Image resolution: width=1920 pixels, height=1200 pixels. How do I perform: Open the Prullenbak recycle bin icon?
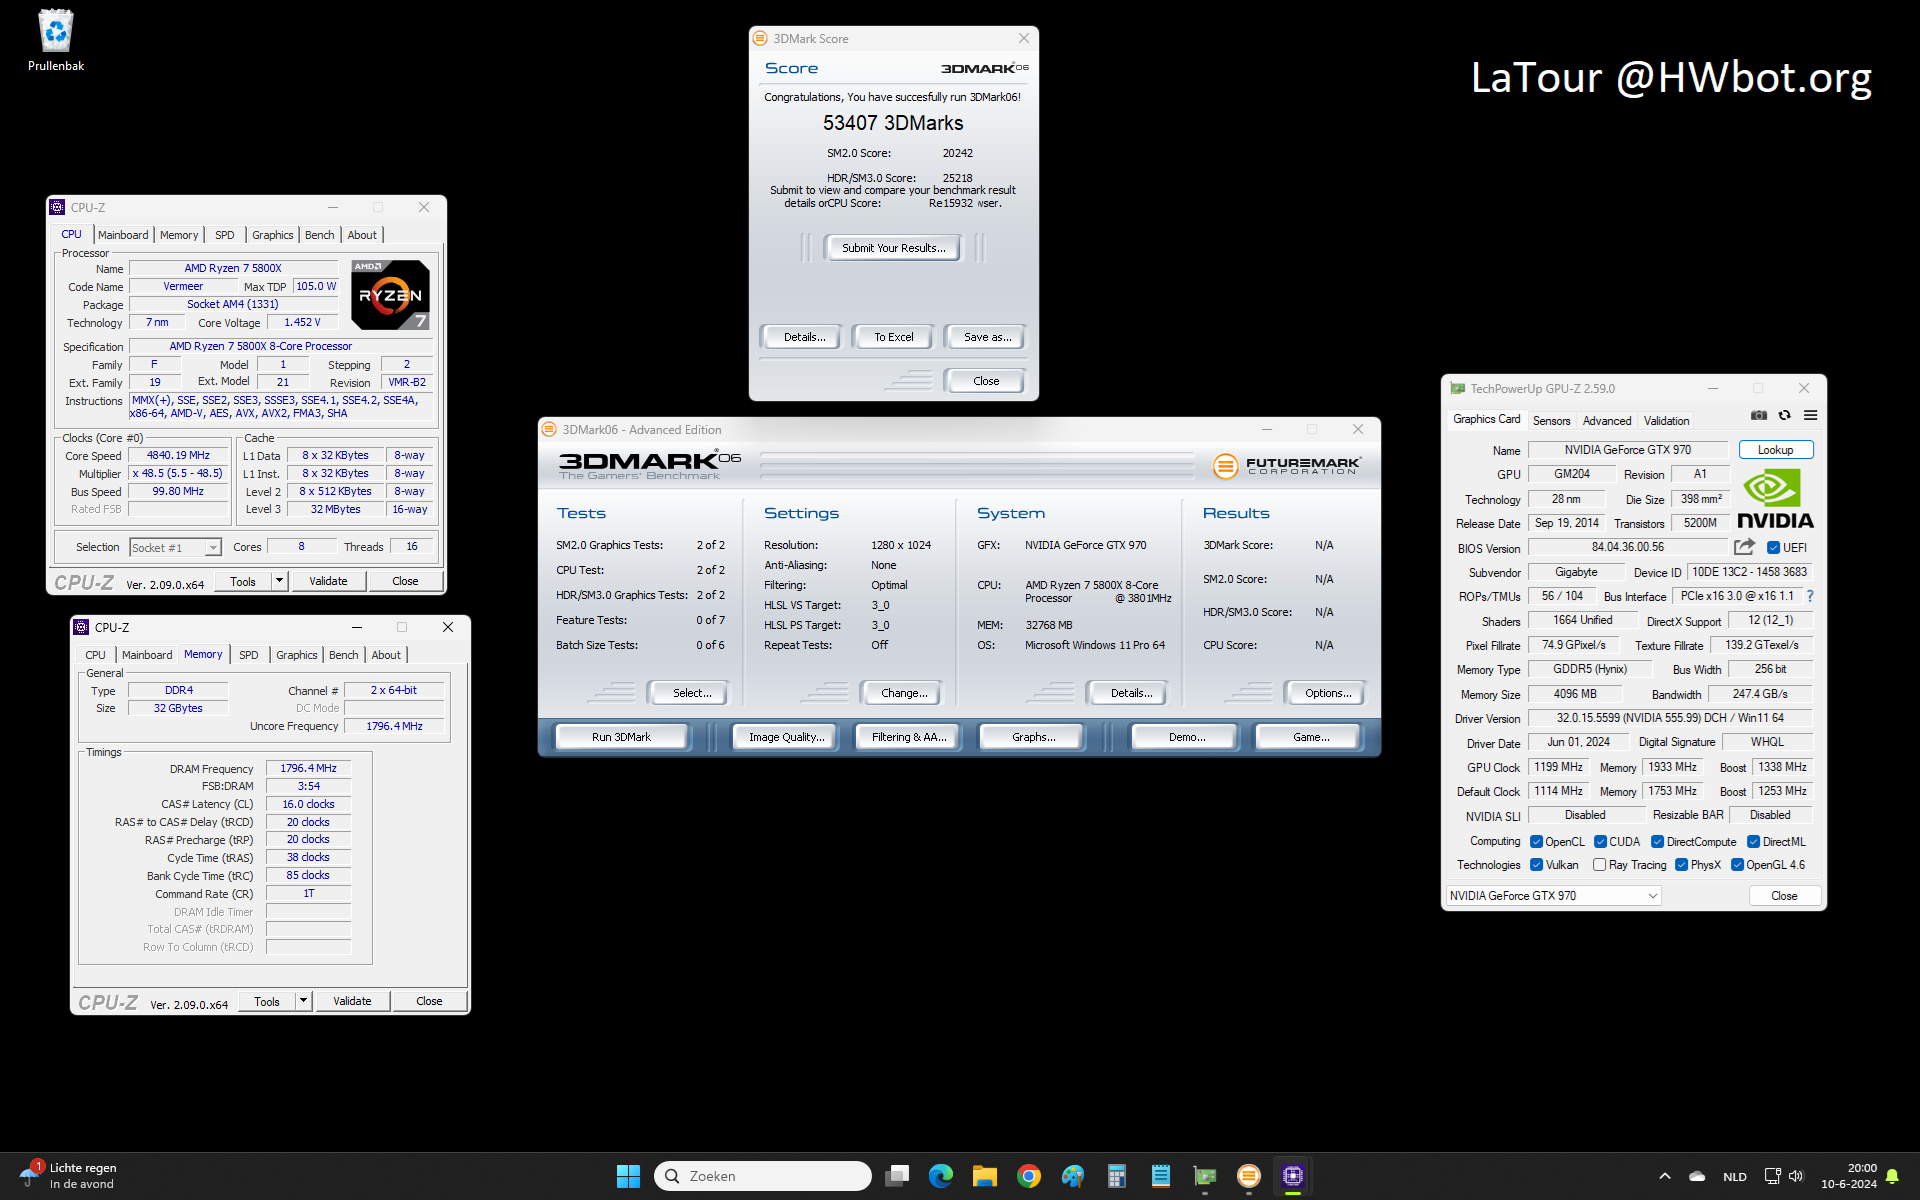tap(56, 40)
